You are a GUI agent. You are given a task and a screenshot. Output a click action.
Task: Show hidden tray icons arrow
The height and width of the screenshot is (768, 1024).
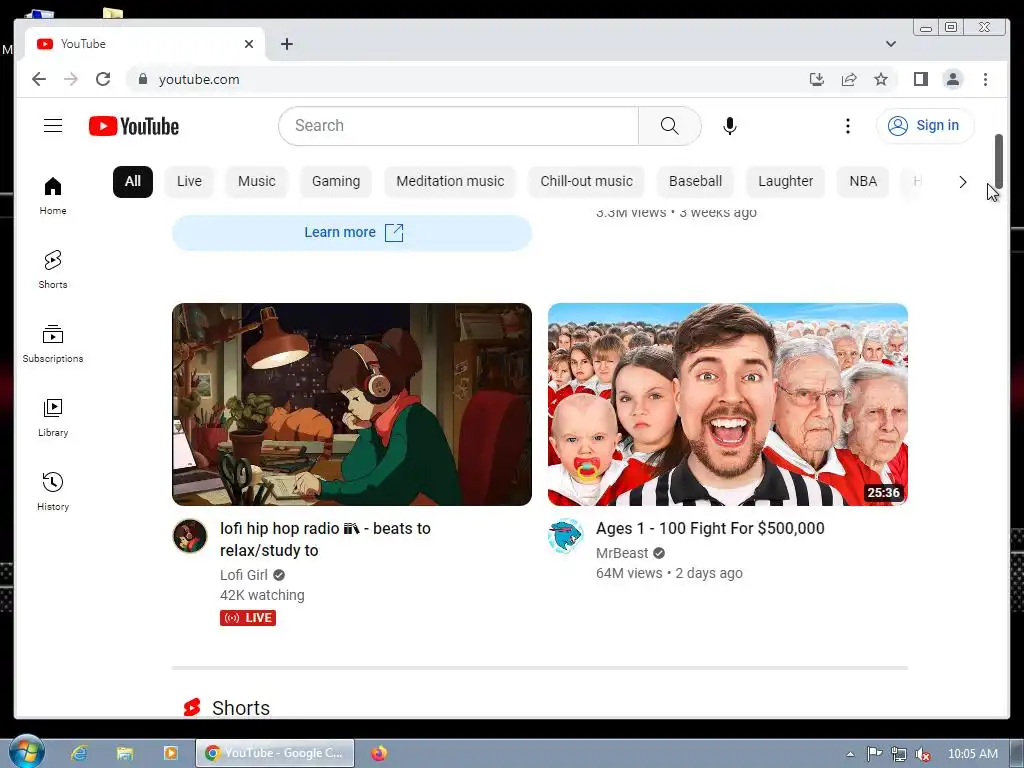coord(850,754)
